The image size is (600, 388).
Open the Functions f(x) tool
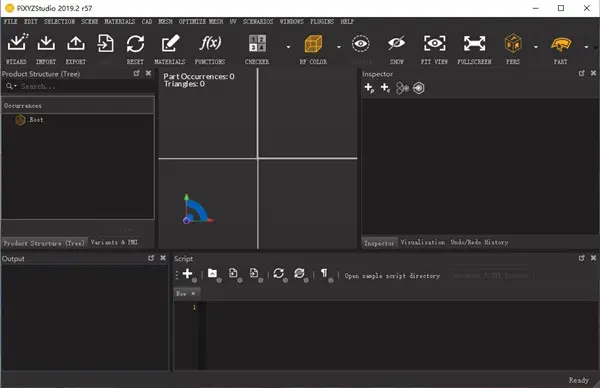[x=210, y=43]
